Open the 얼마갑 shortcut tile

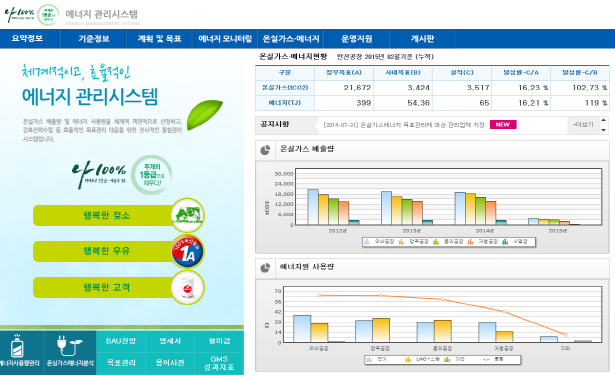219,341
